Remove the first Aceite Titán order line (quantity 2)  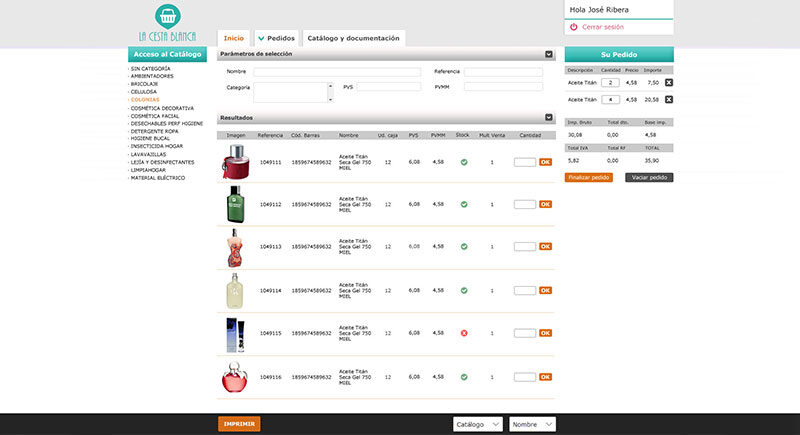pos(669,83)
